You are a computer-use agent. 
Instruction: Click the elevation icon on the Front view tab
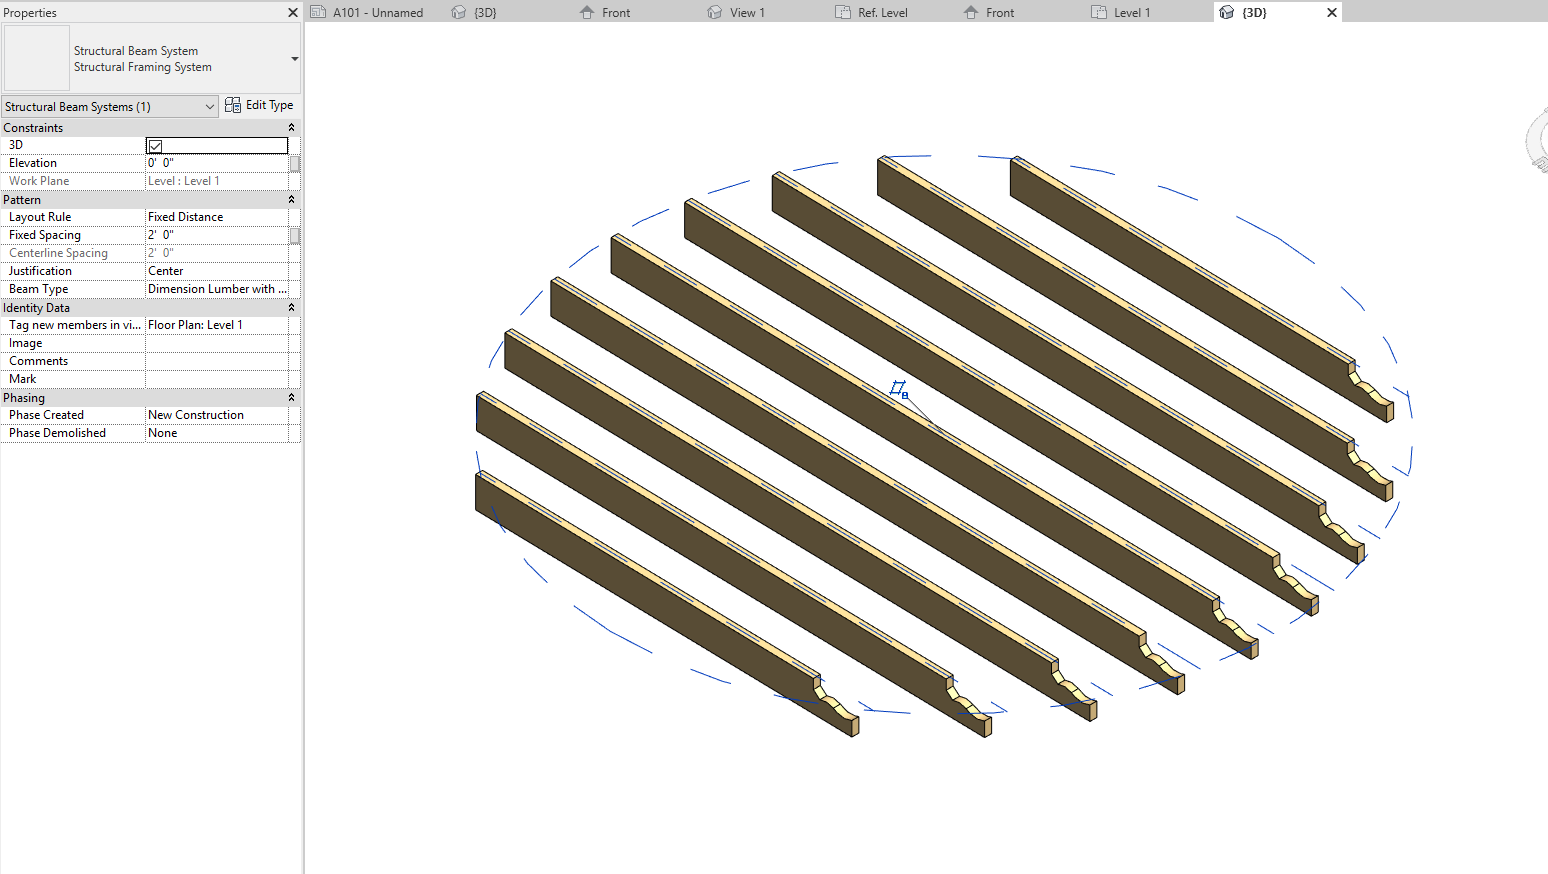[585, 12]
